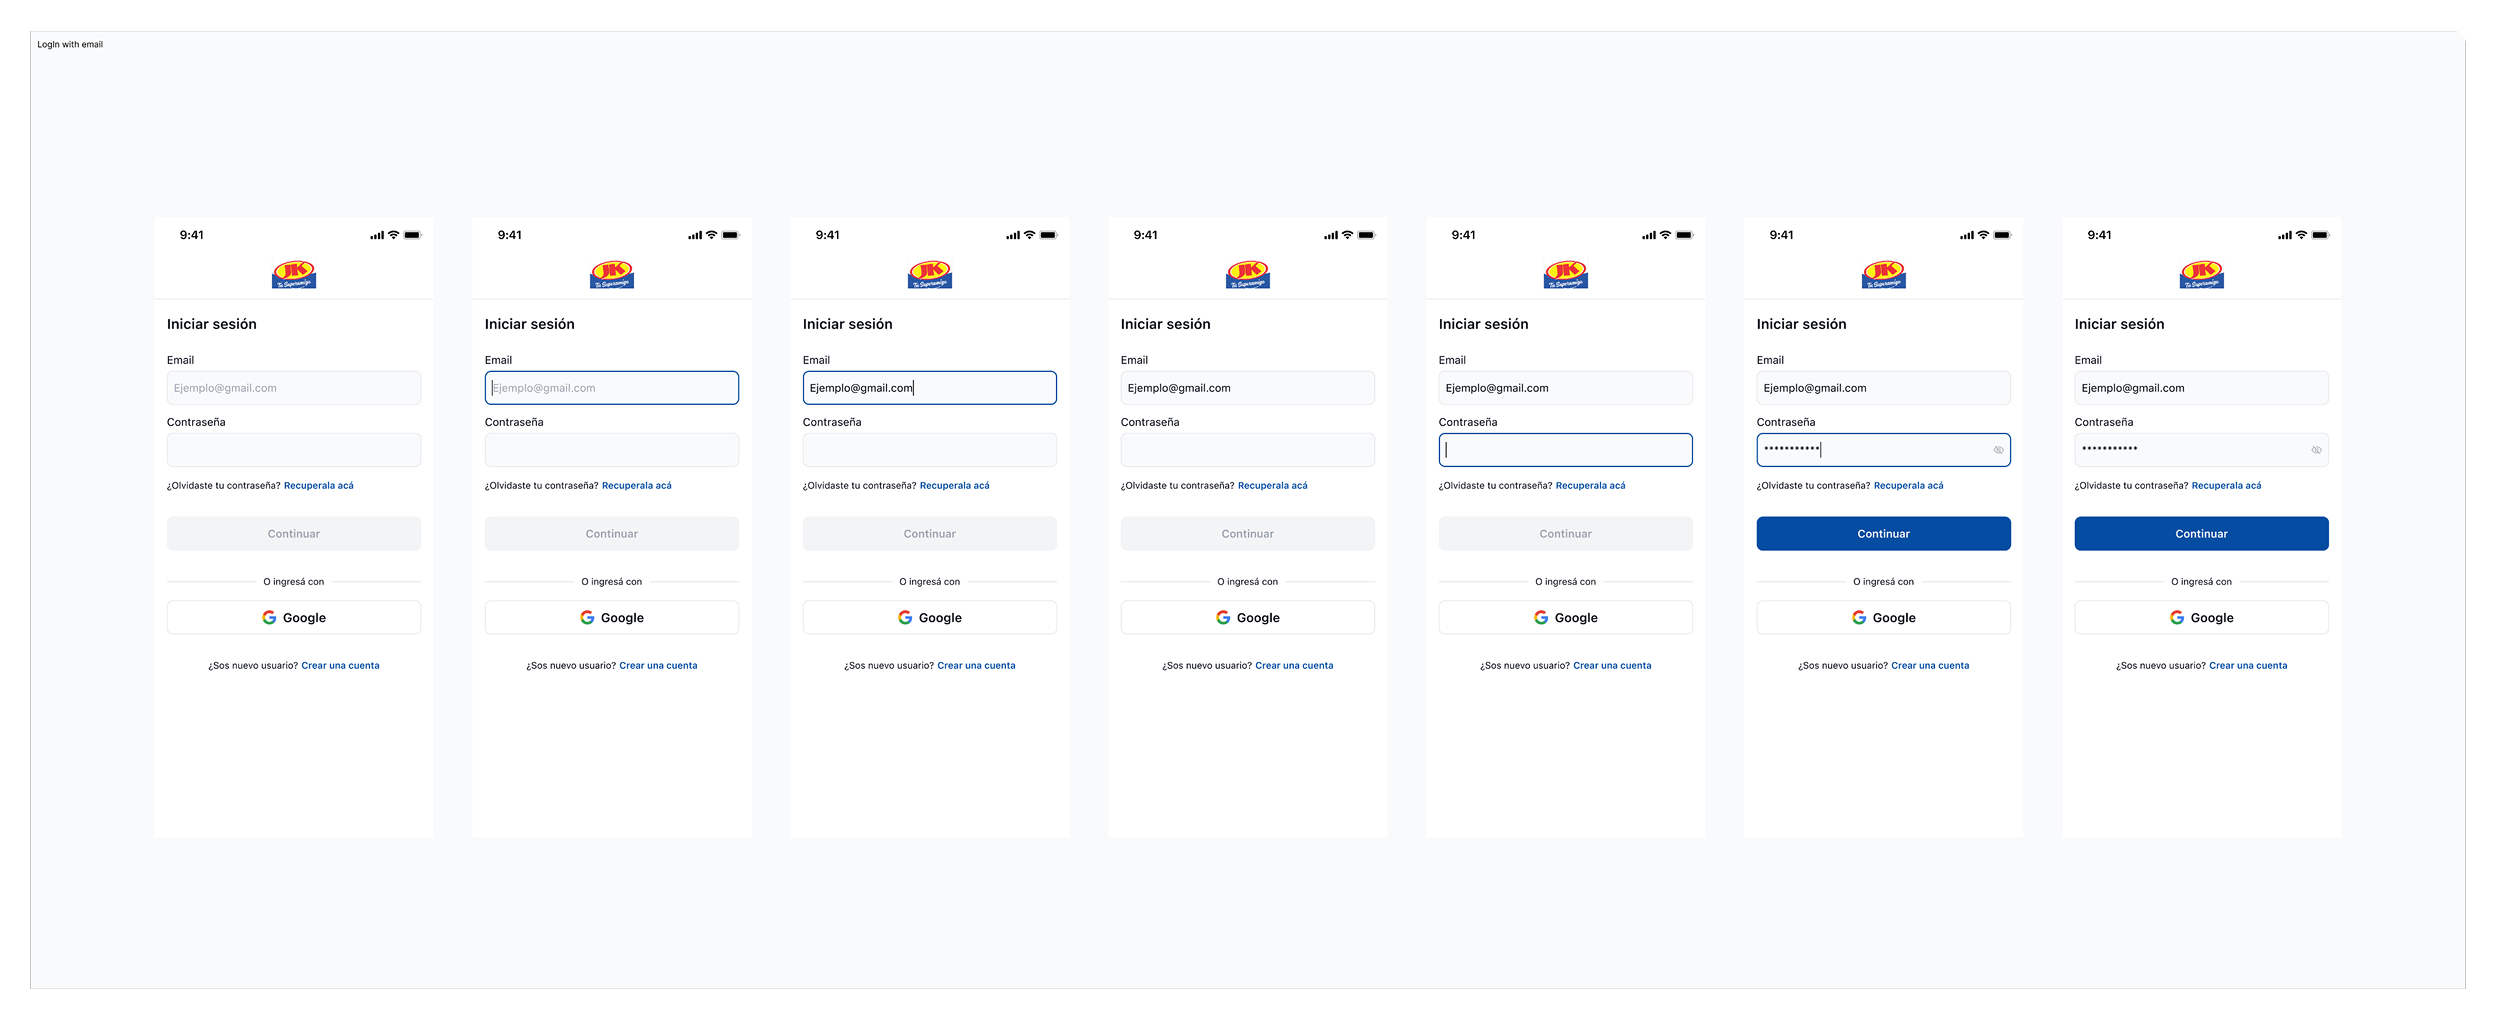Image resolution: width=2496 pixels, height=1020 pixels.
Task: Click the JK logo on the fourth phone screen
Action: pyautogui.click(x=1248, y=275)
